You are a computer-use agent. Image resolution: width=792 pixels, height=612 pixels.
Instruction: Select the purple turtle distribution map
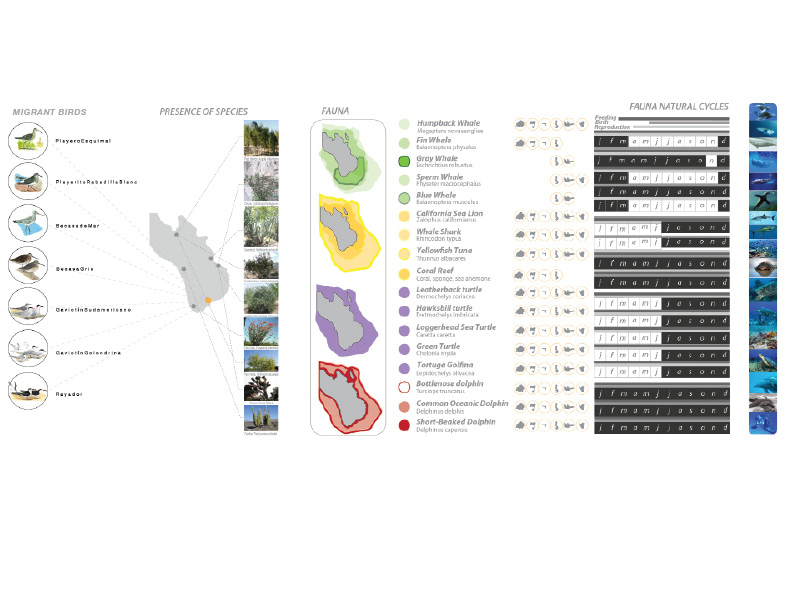(345, 317)
